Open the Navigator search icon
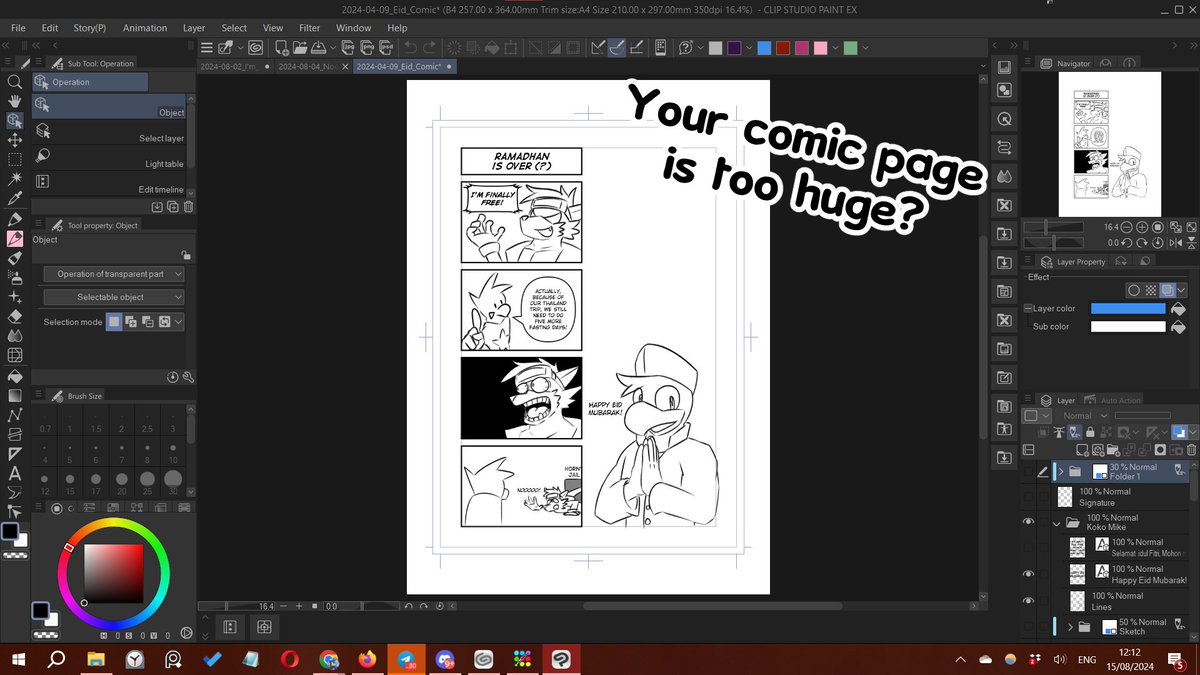 (x=1105, y=63)
